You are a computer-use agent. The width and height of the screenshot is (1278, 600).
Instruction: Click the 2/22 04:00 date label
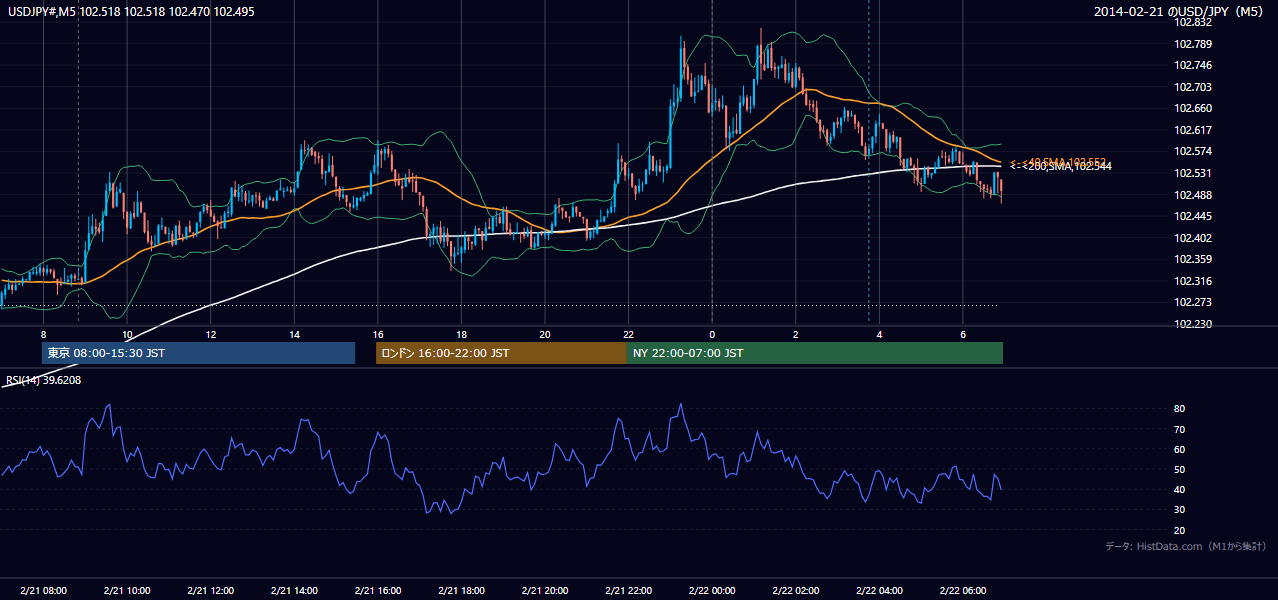[x=879, y=591]
